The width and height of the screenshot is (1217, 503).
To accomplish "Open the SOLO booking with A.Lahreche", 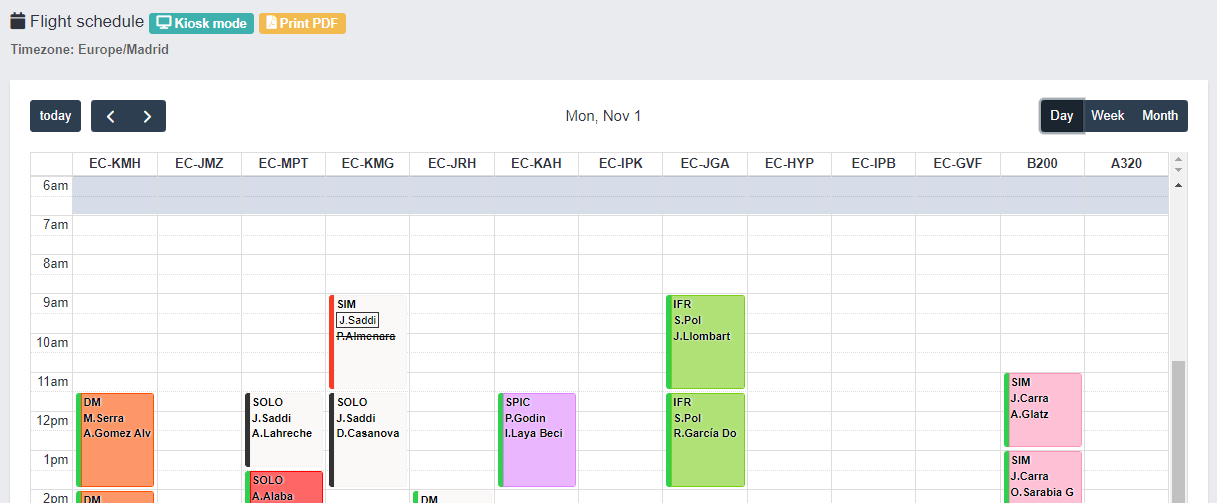I will 284,430.
